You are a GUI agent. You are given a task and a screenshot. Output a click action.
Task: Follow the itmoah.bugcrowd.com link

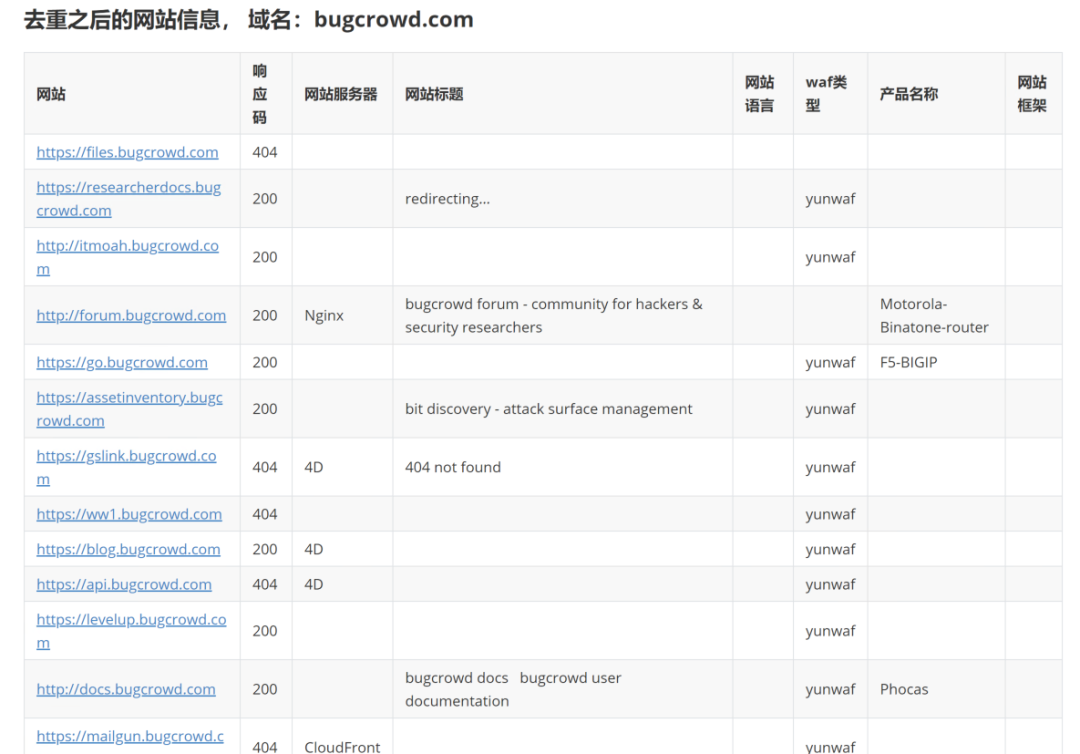[x=127, y=258]
